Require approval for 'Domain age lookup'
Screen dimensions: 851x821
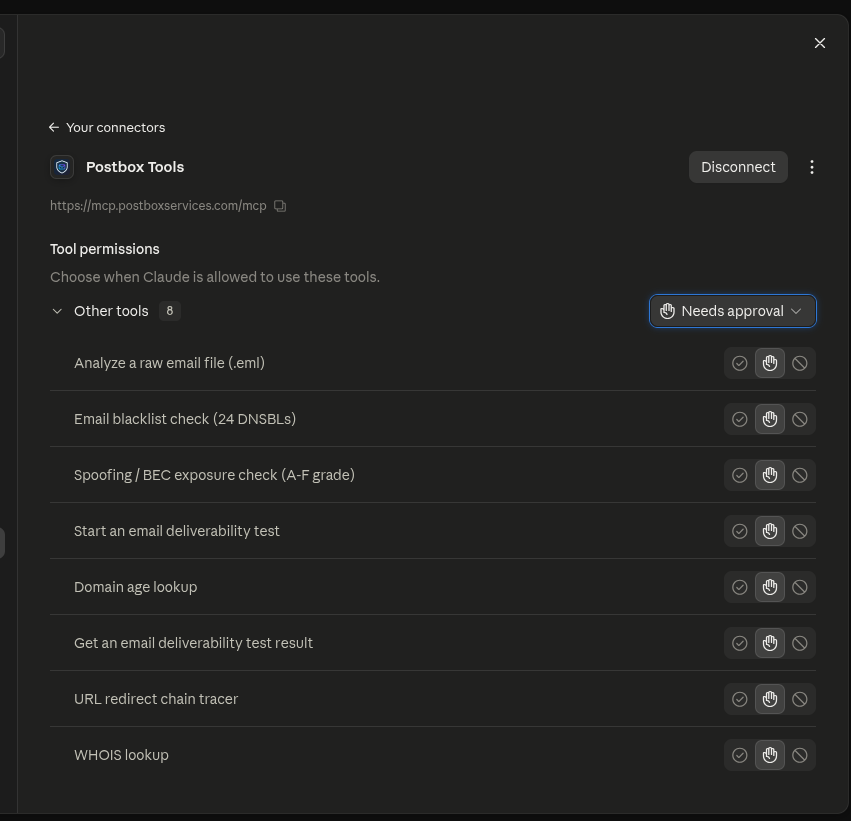coord(770,587)
